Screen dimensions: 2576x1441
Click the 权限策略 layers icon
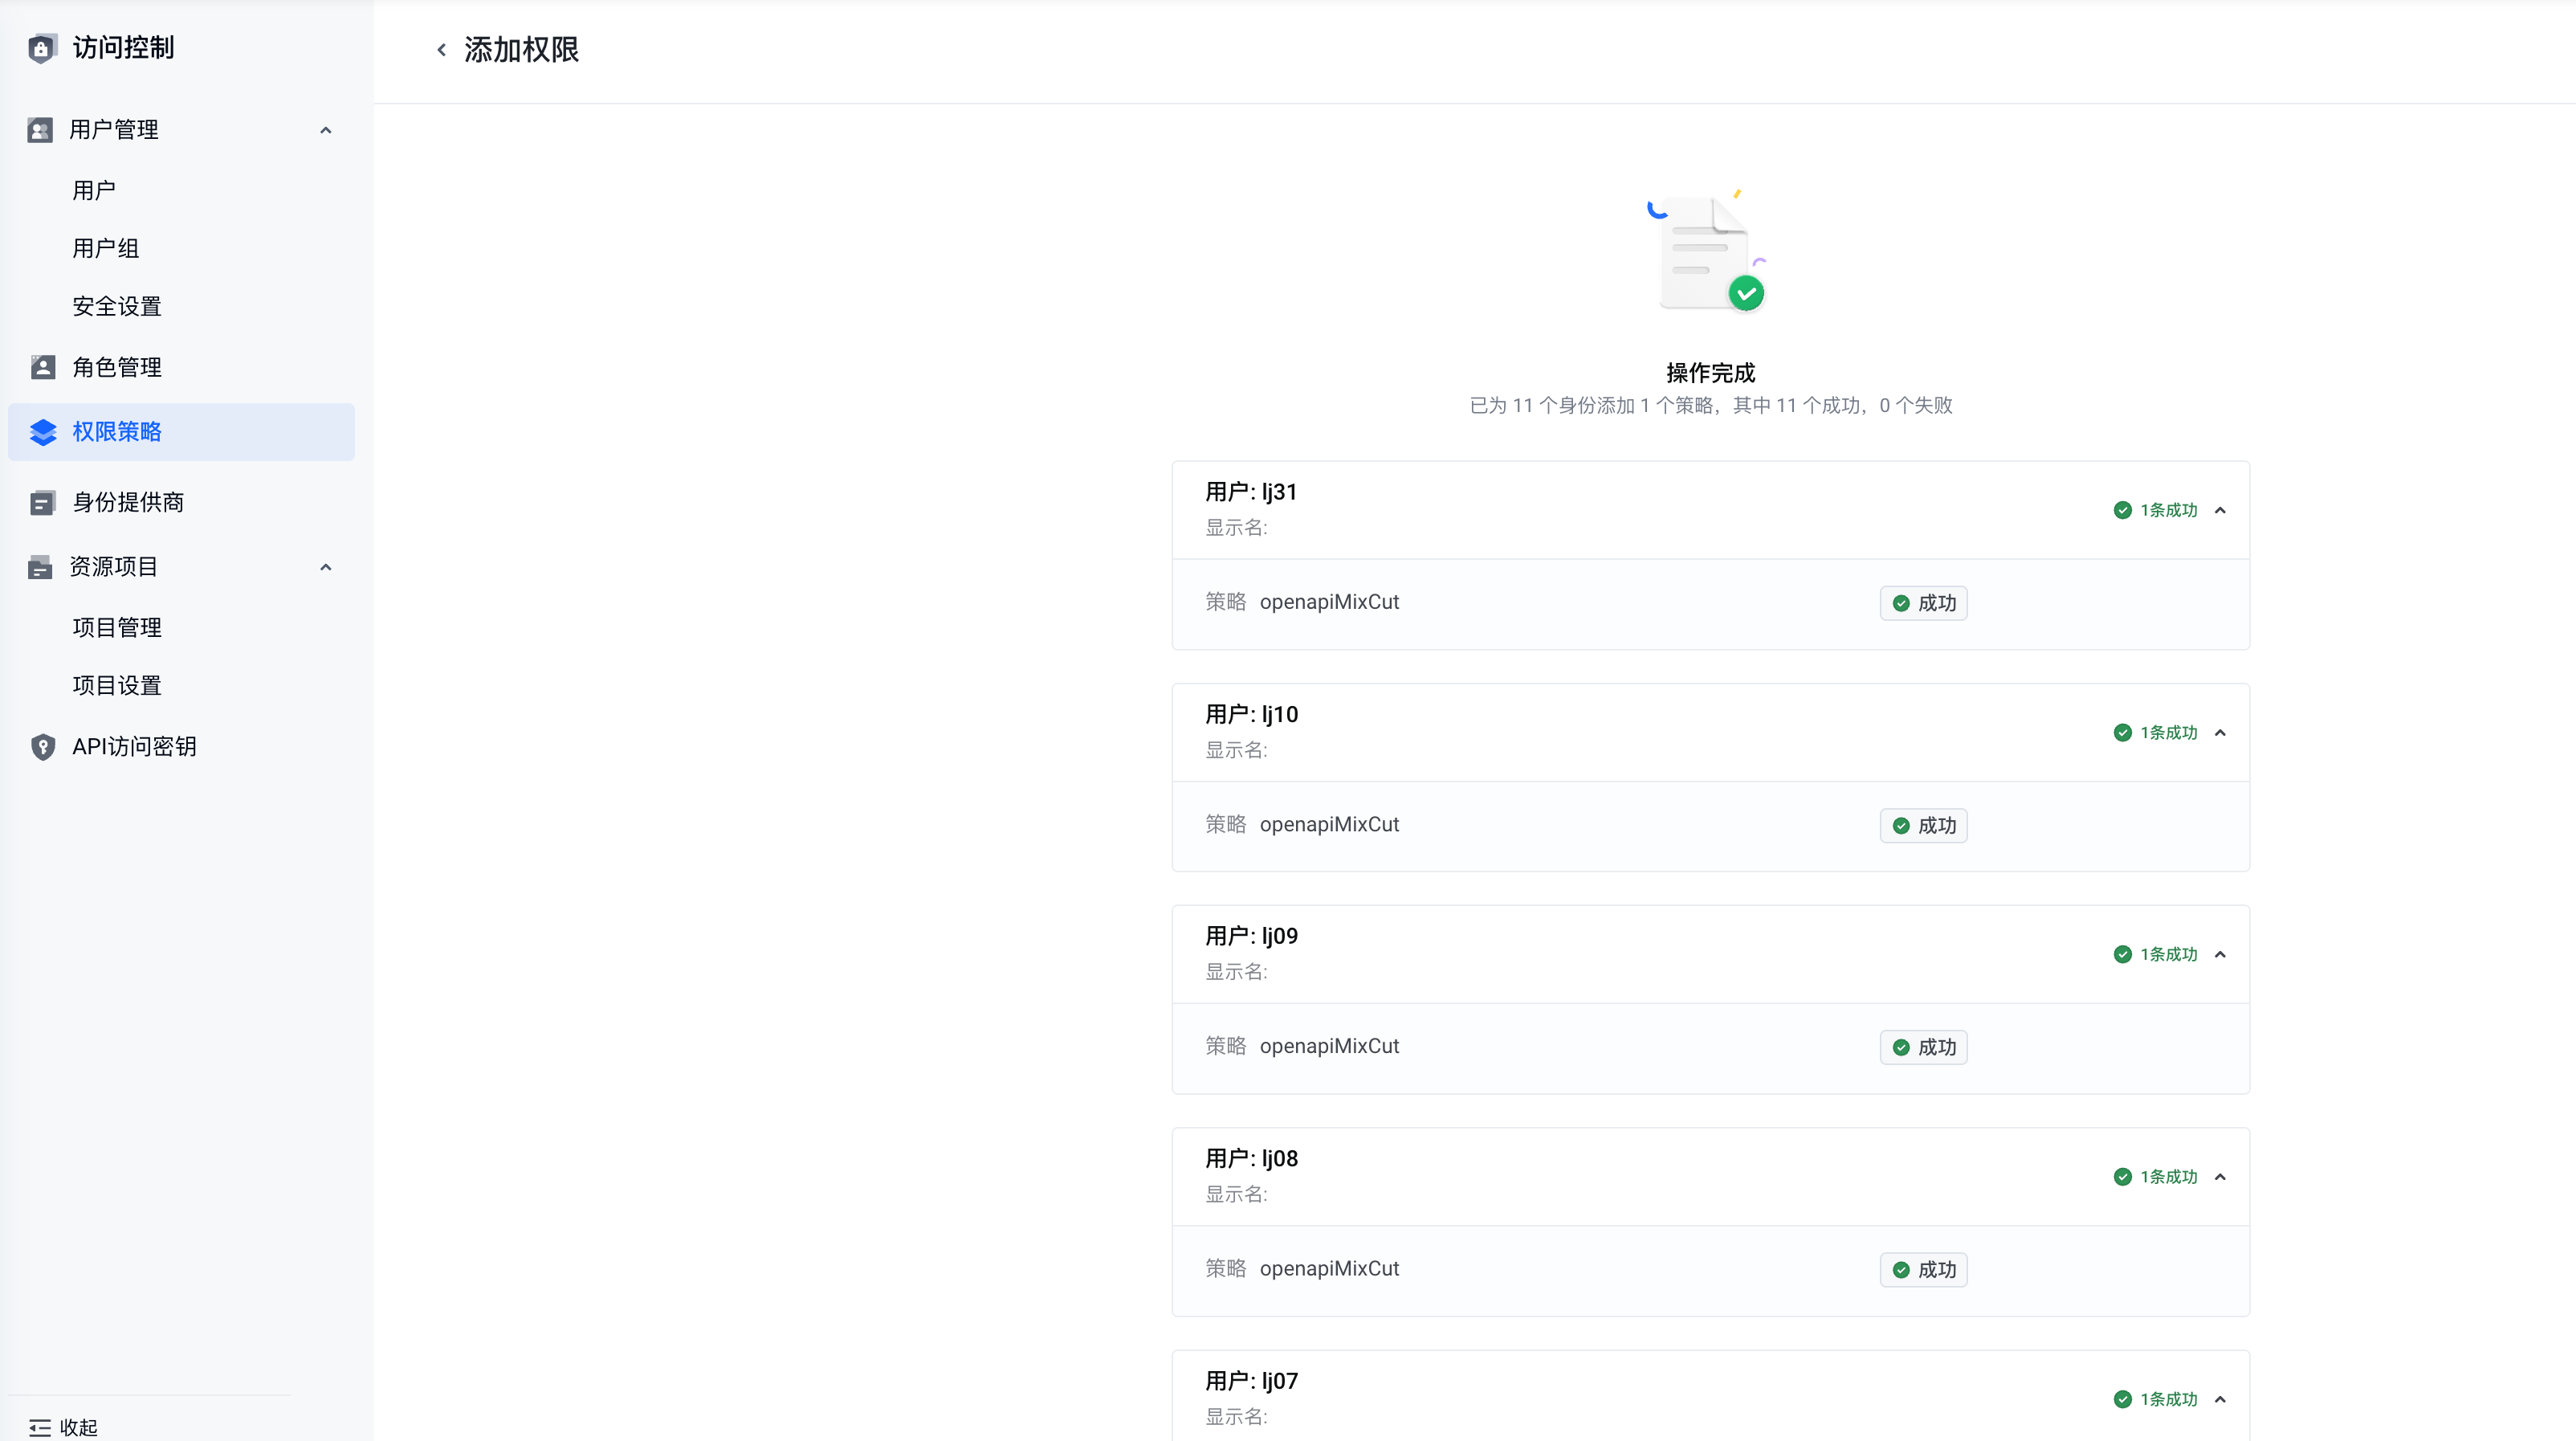[x=42, y=432]
